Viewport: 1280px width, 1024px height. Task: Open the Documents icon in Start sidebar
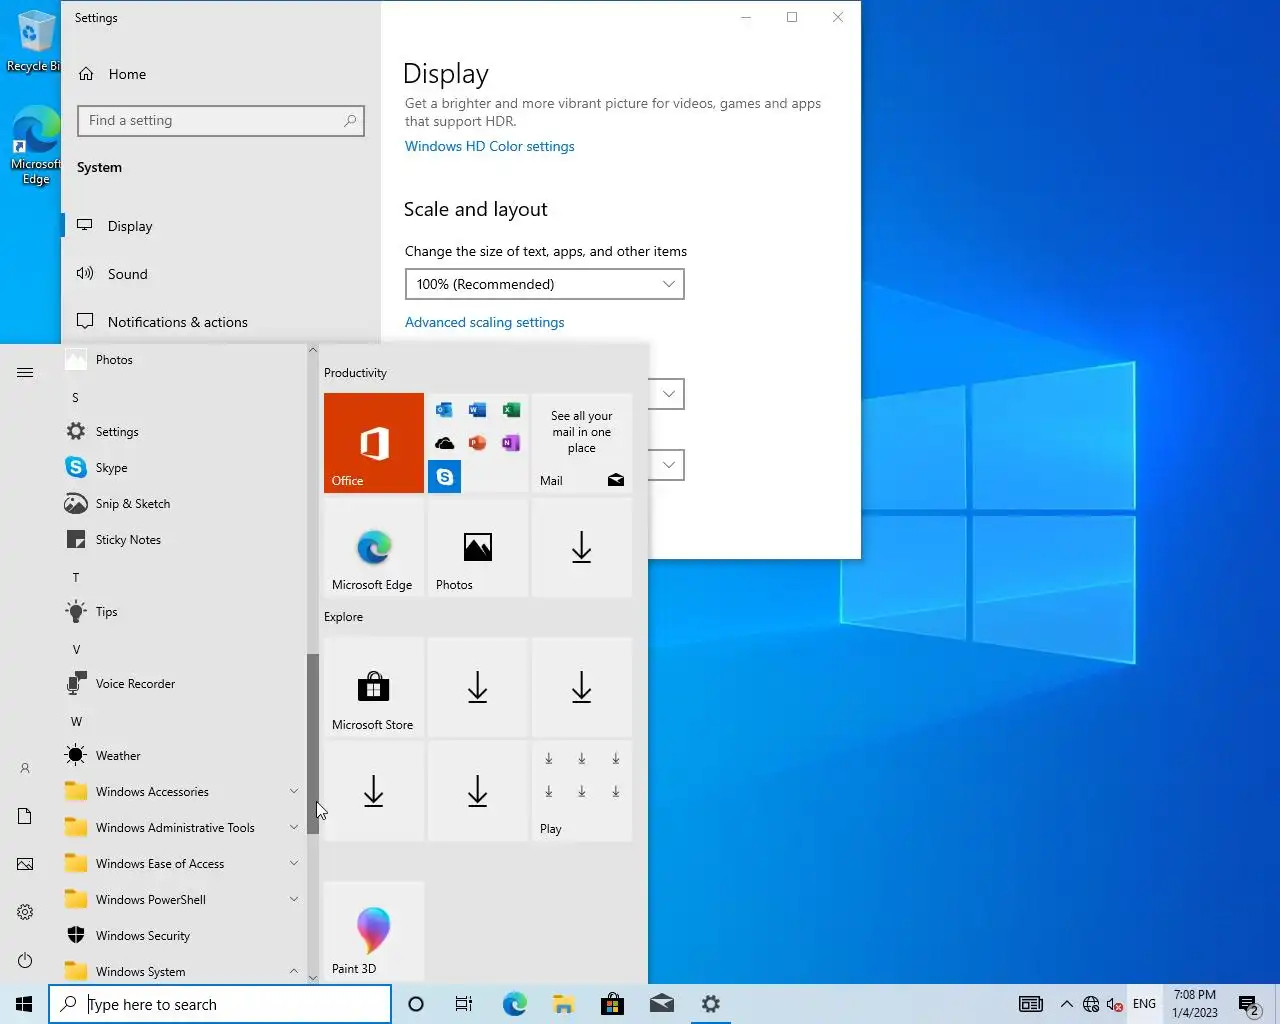click(x=25, y=816)
